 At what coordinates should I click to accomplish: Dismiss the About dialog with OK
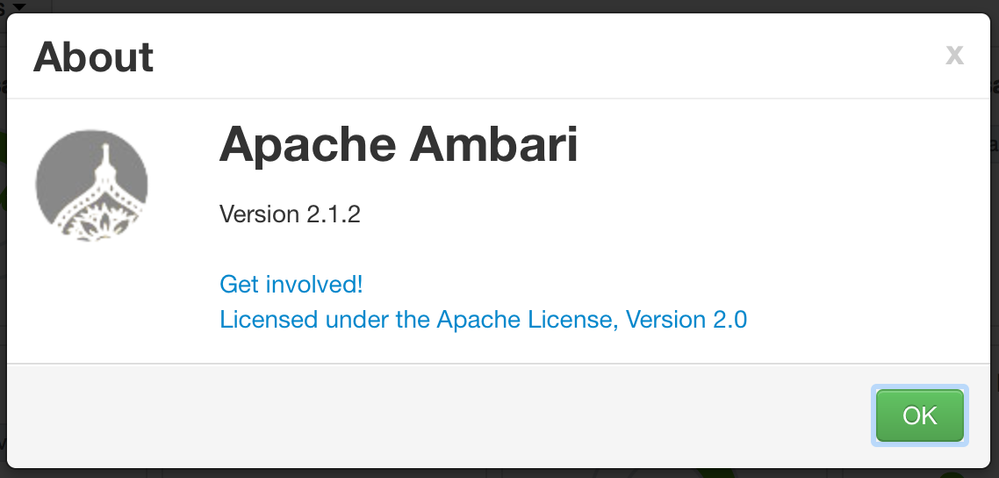click(919, 415)
